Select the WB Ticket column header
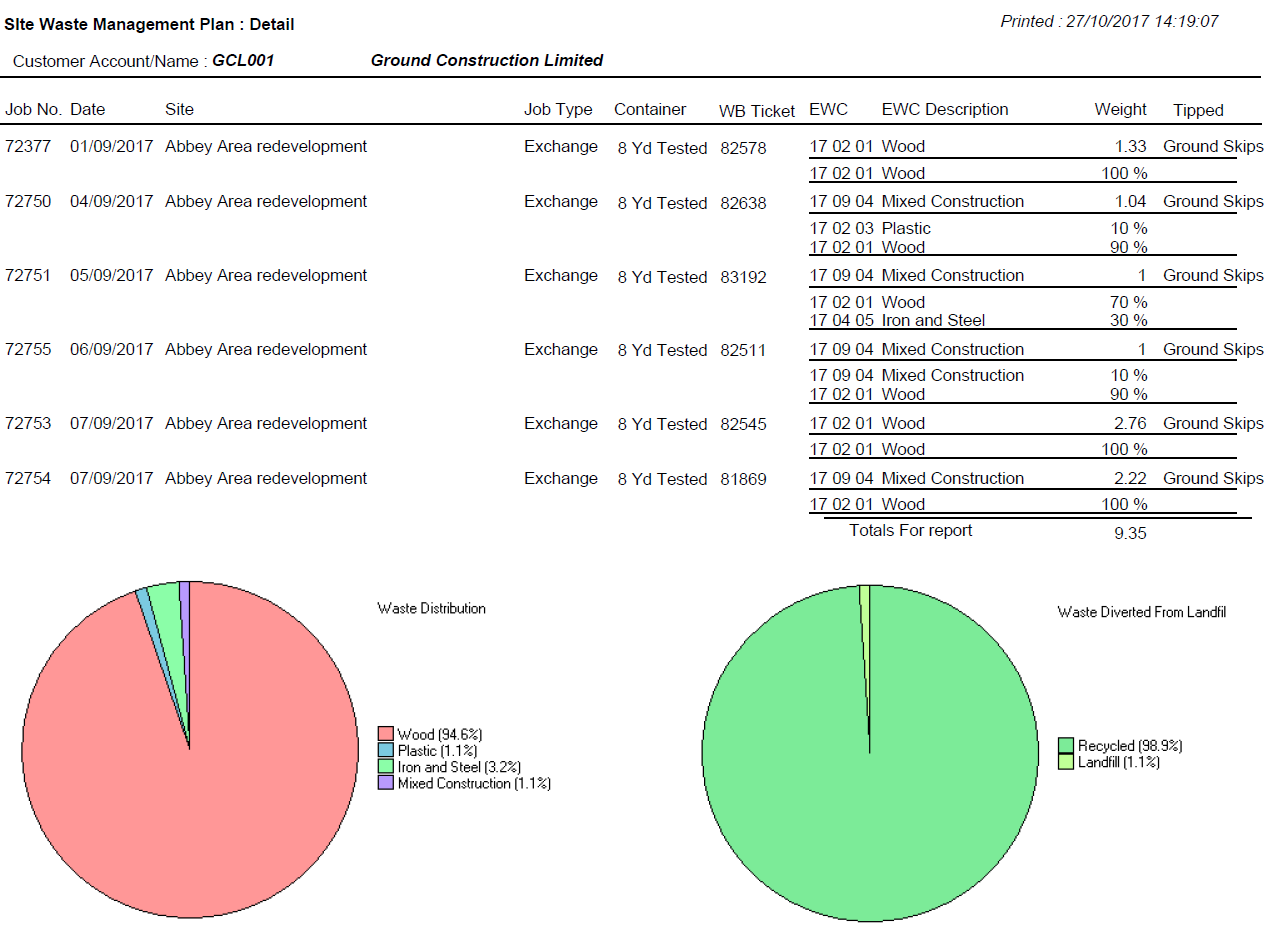 tap(756, 111)
